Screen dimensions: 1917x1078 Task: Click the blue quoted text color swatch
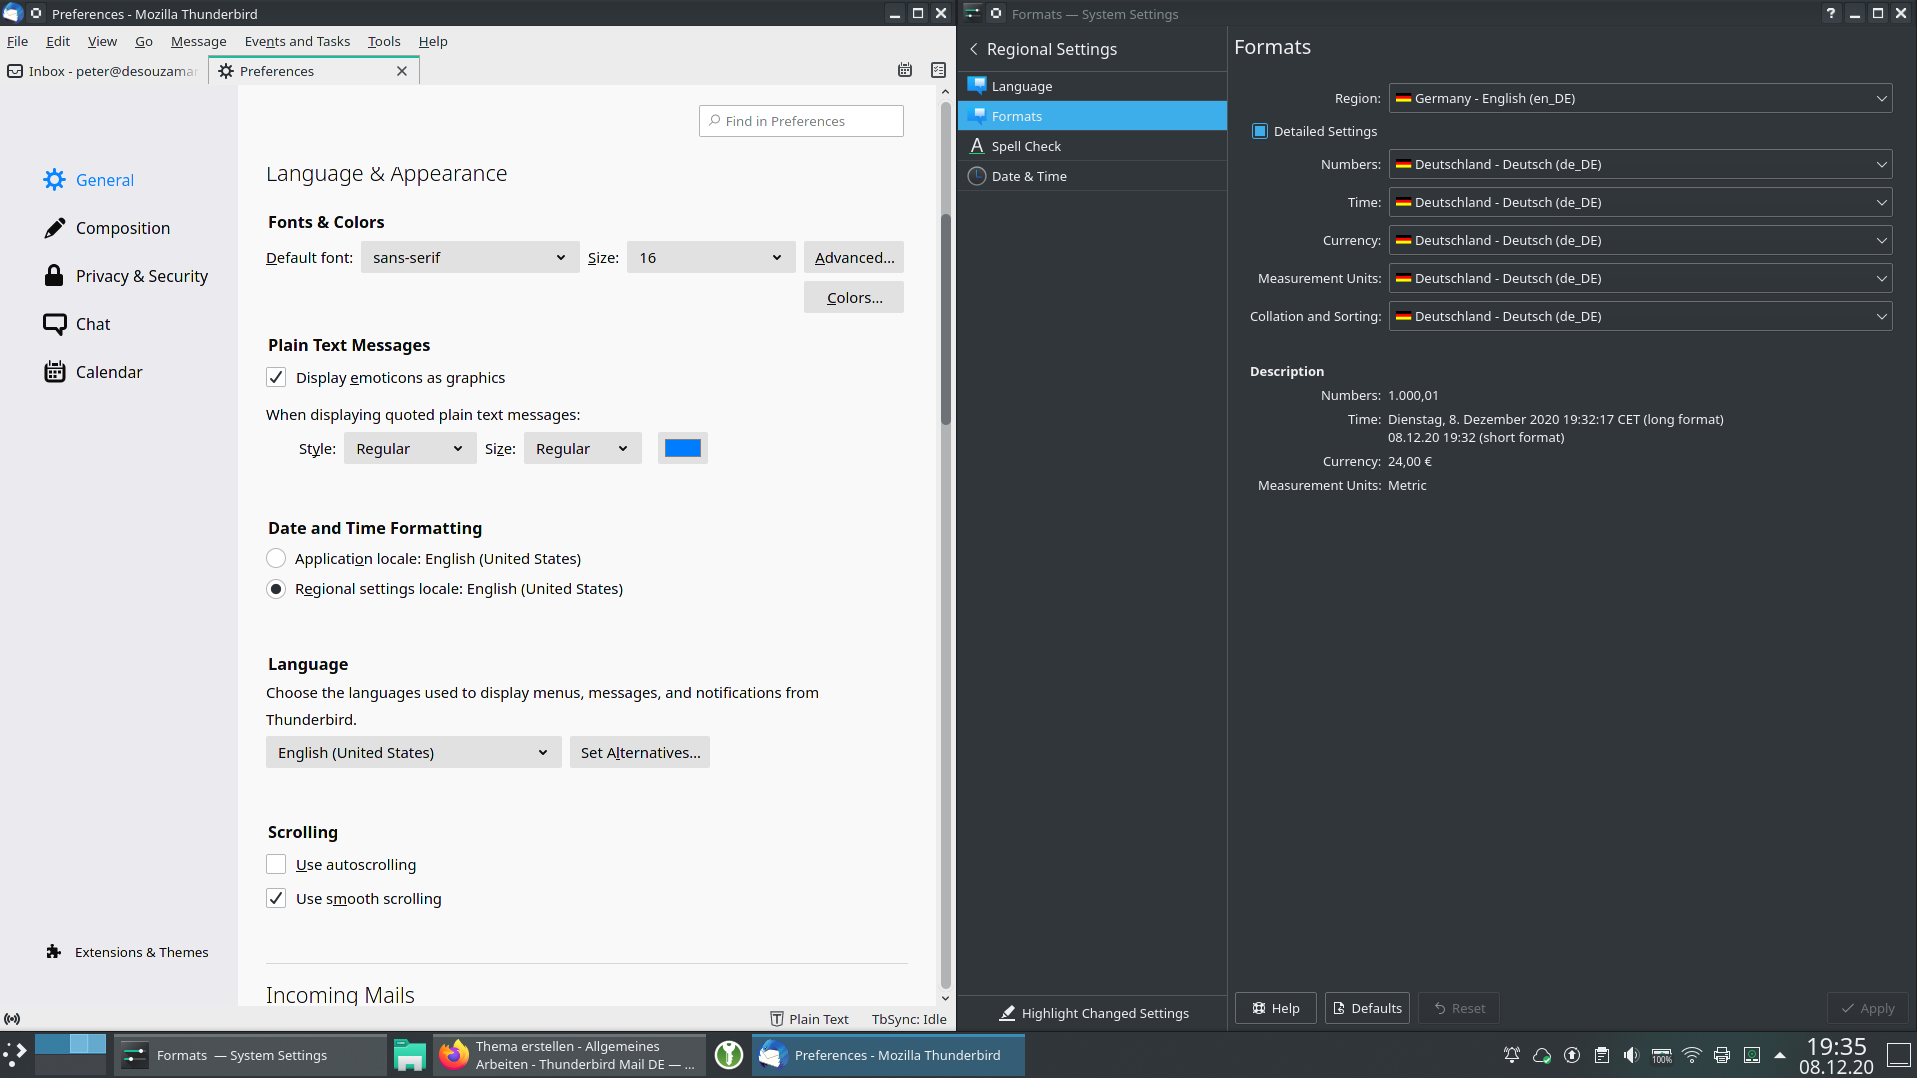683,448
